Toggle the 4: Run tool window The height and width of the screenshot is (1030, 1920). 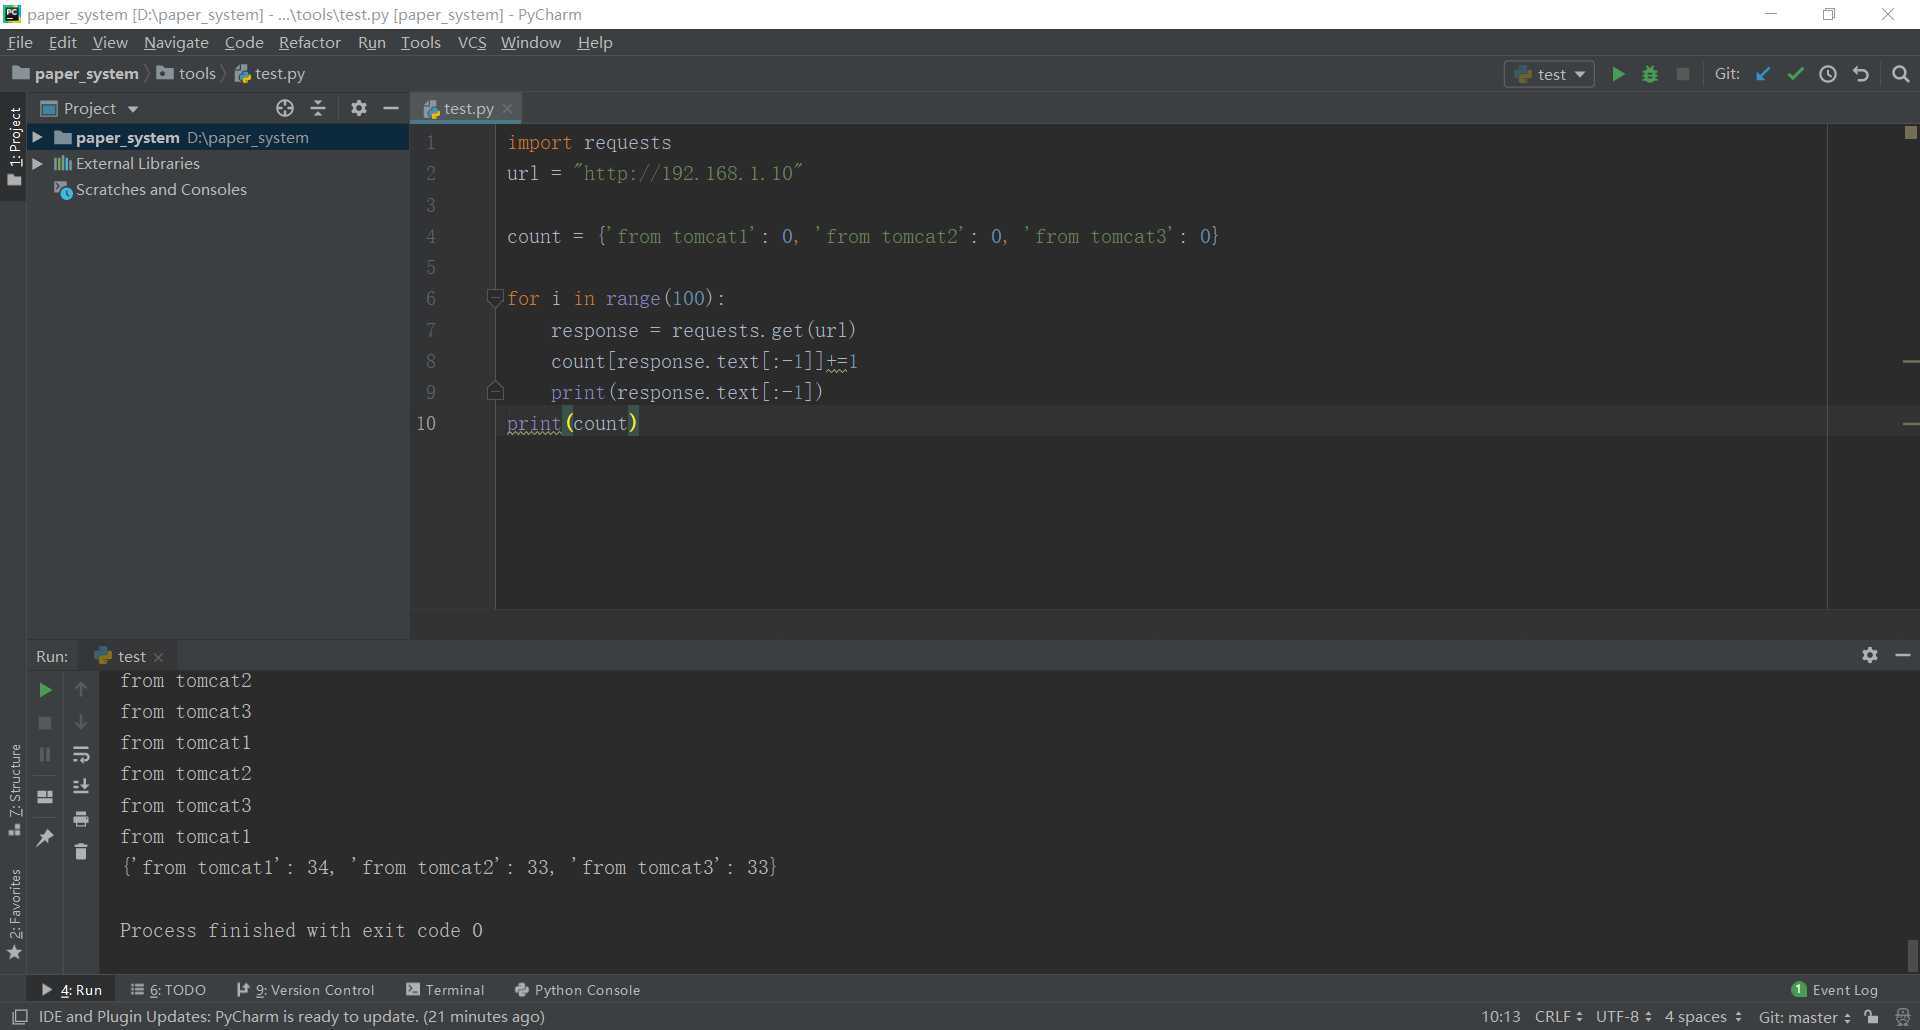coord(71,990)
